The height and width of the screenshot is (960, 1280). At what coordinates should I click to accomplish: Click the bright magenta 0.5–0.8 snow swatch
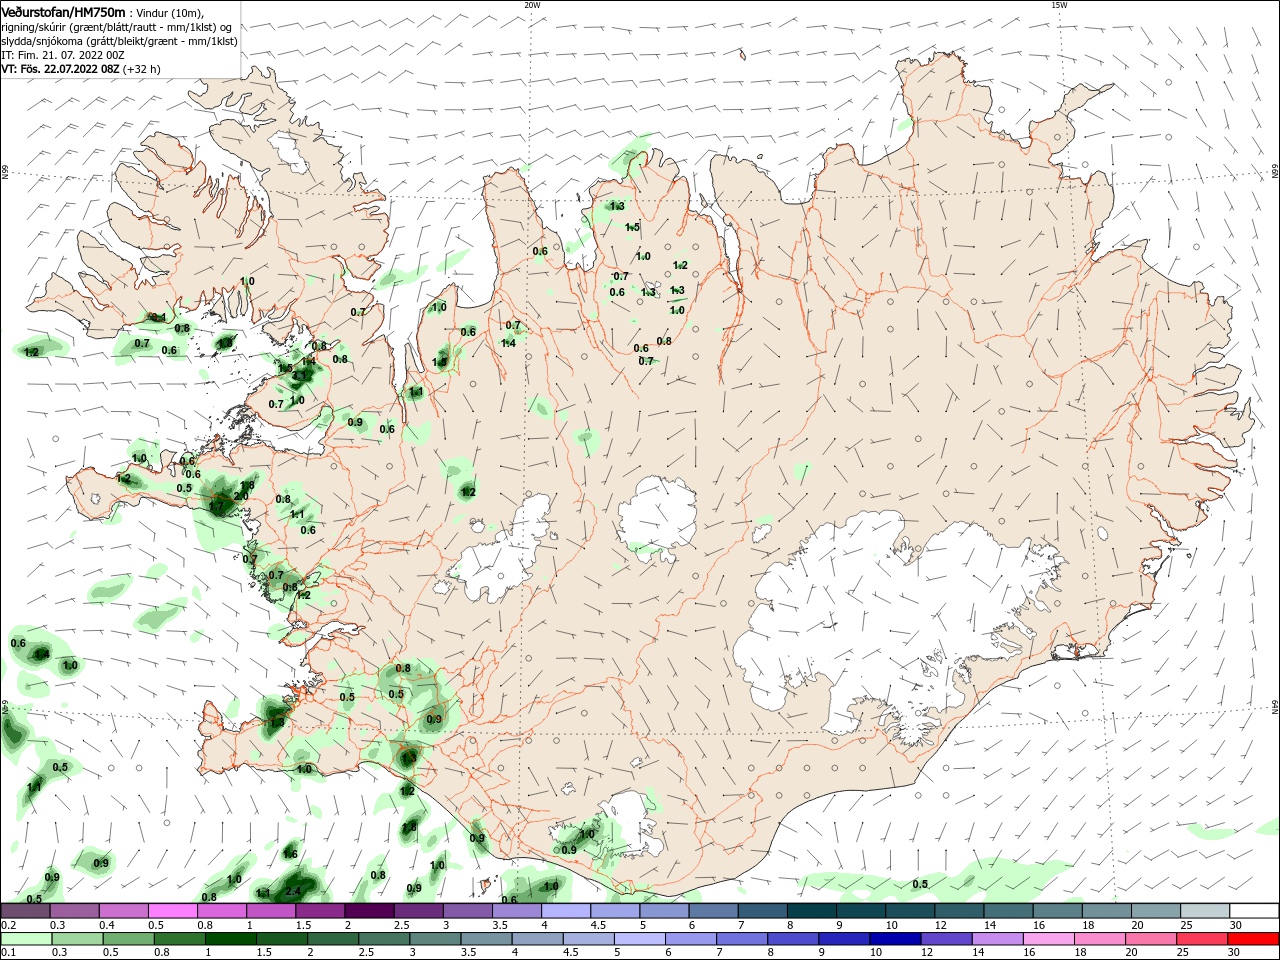172,911
